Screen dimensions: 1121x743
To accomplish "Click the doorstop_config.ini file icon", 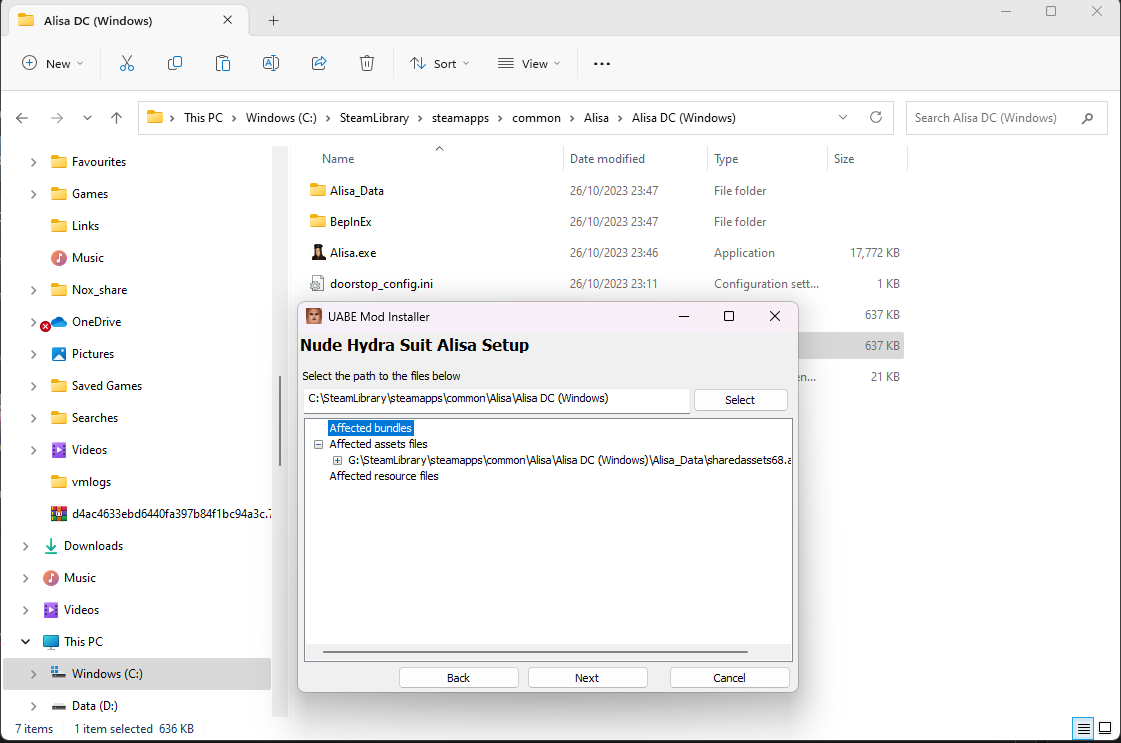I will pyautogui.click(x=317, y=284).
